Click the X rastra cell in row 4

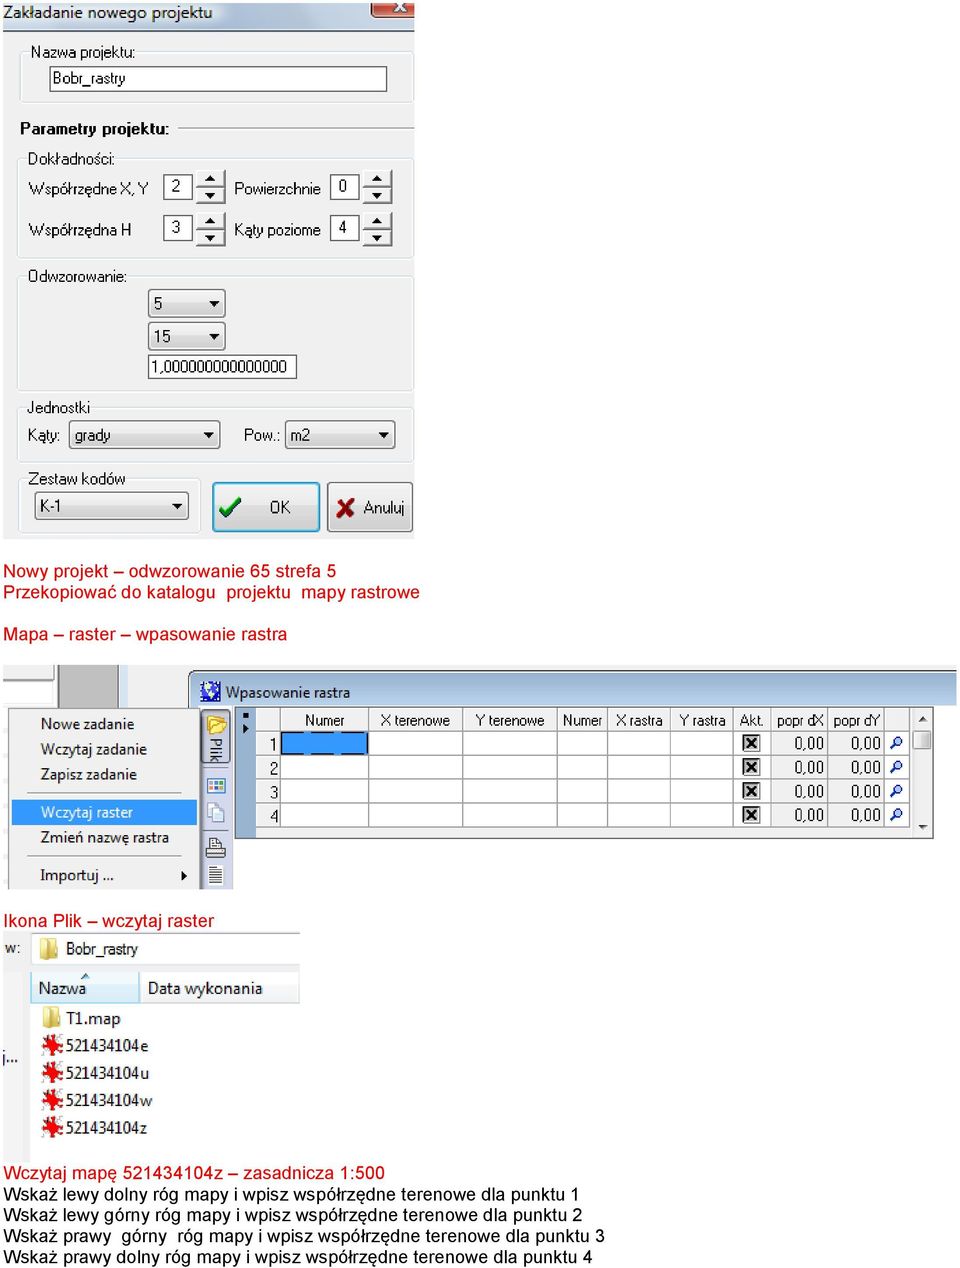tap(639, 815)
